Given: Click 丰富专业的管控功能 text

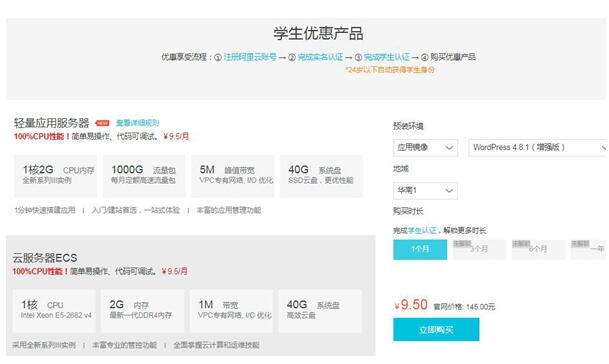Looking at the screenshot, I should 124,345.
